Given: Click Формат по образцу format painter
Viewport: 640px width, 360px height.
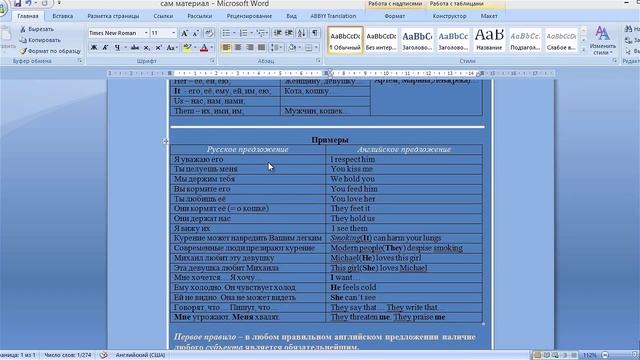Looking at the screenshot, I should click(x=50, y=51).
